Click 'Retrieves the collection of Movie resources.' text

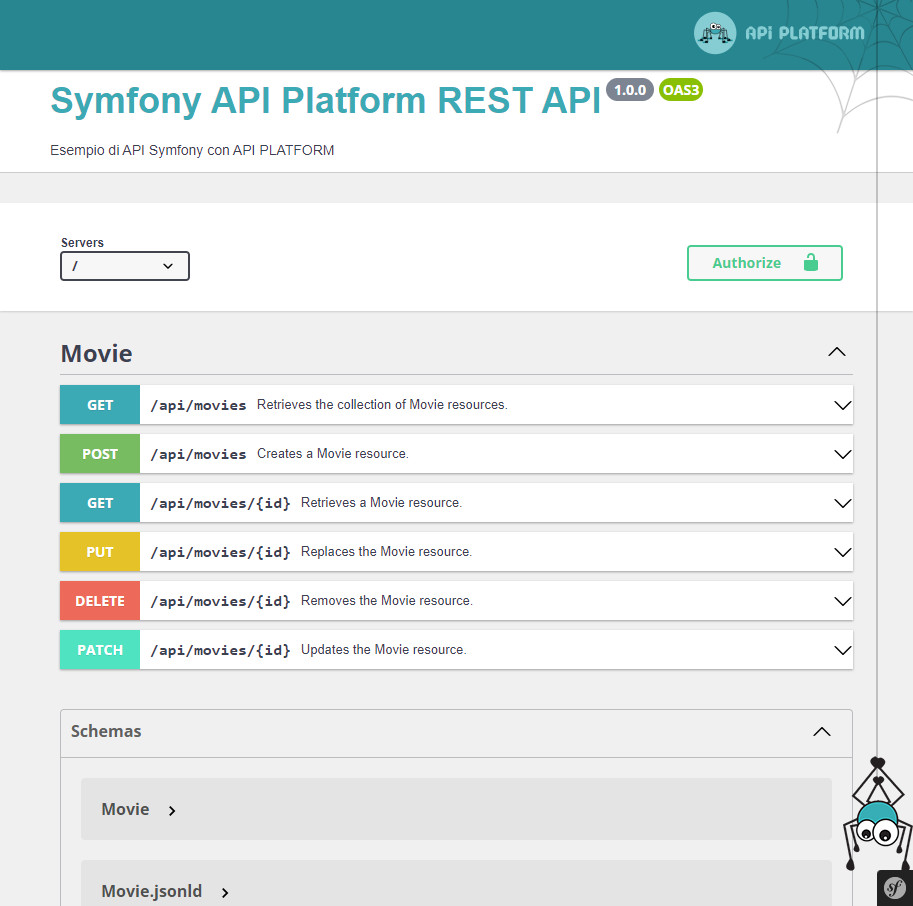(382, 405)
